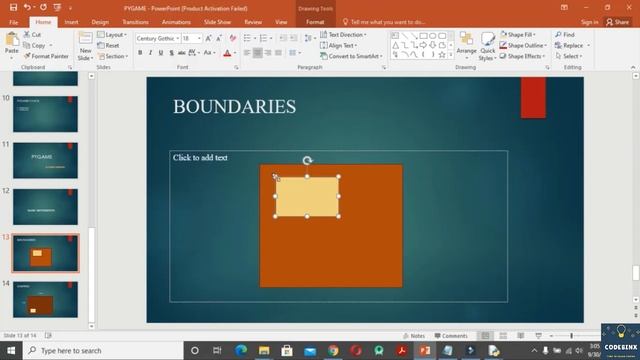Open the Drawing Tools Format tab

(x=315, y=22)
